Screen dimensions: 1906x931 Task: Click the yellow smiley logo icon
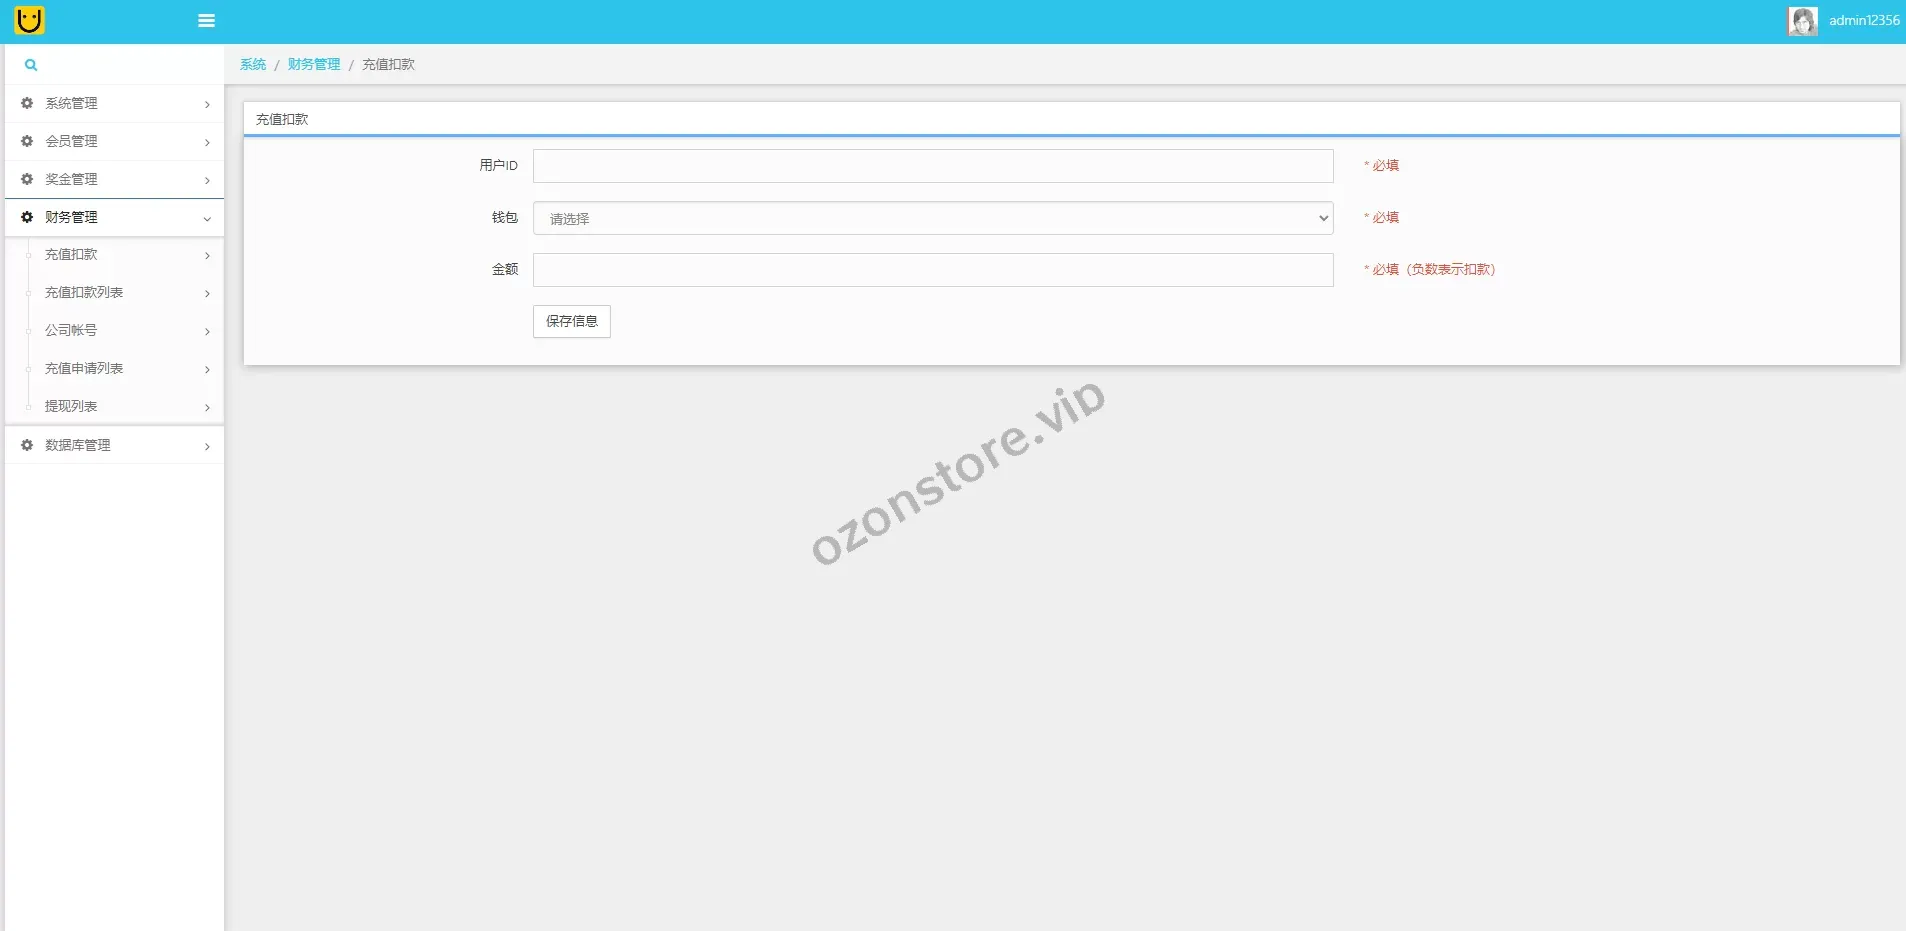pos(30,20)
